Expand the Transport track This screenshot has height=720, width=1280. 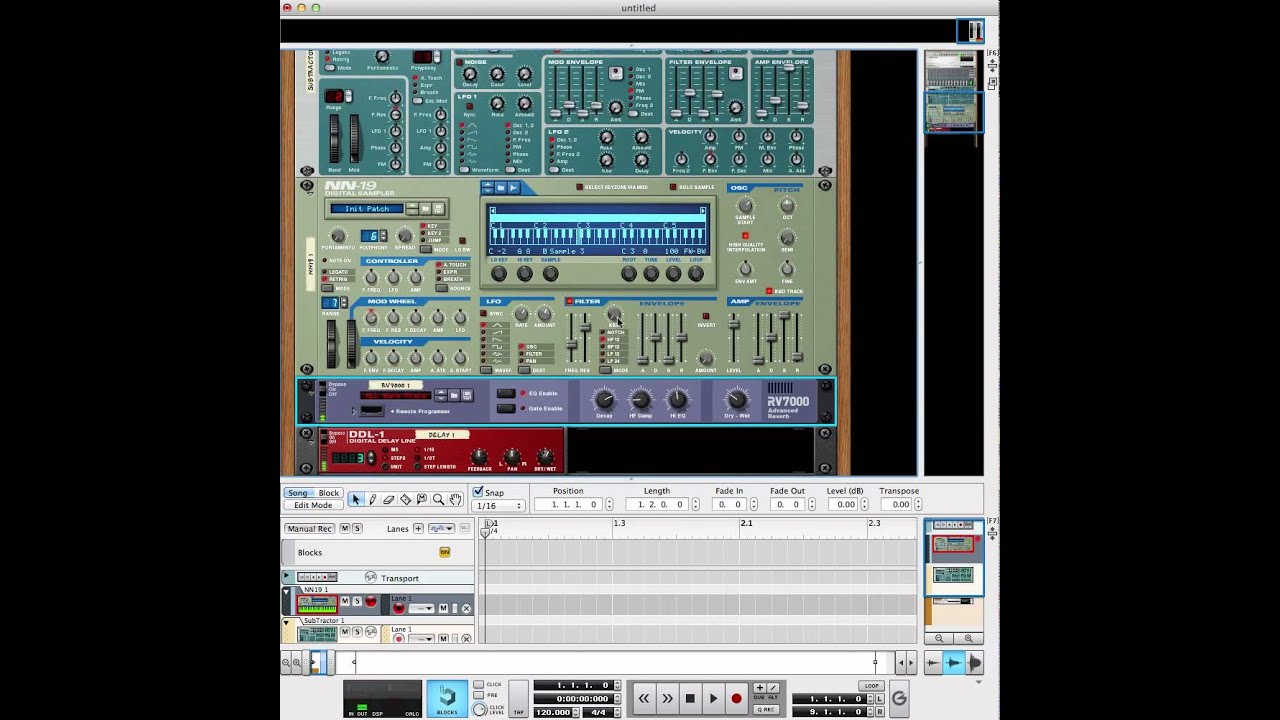point(287,577)
